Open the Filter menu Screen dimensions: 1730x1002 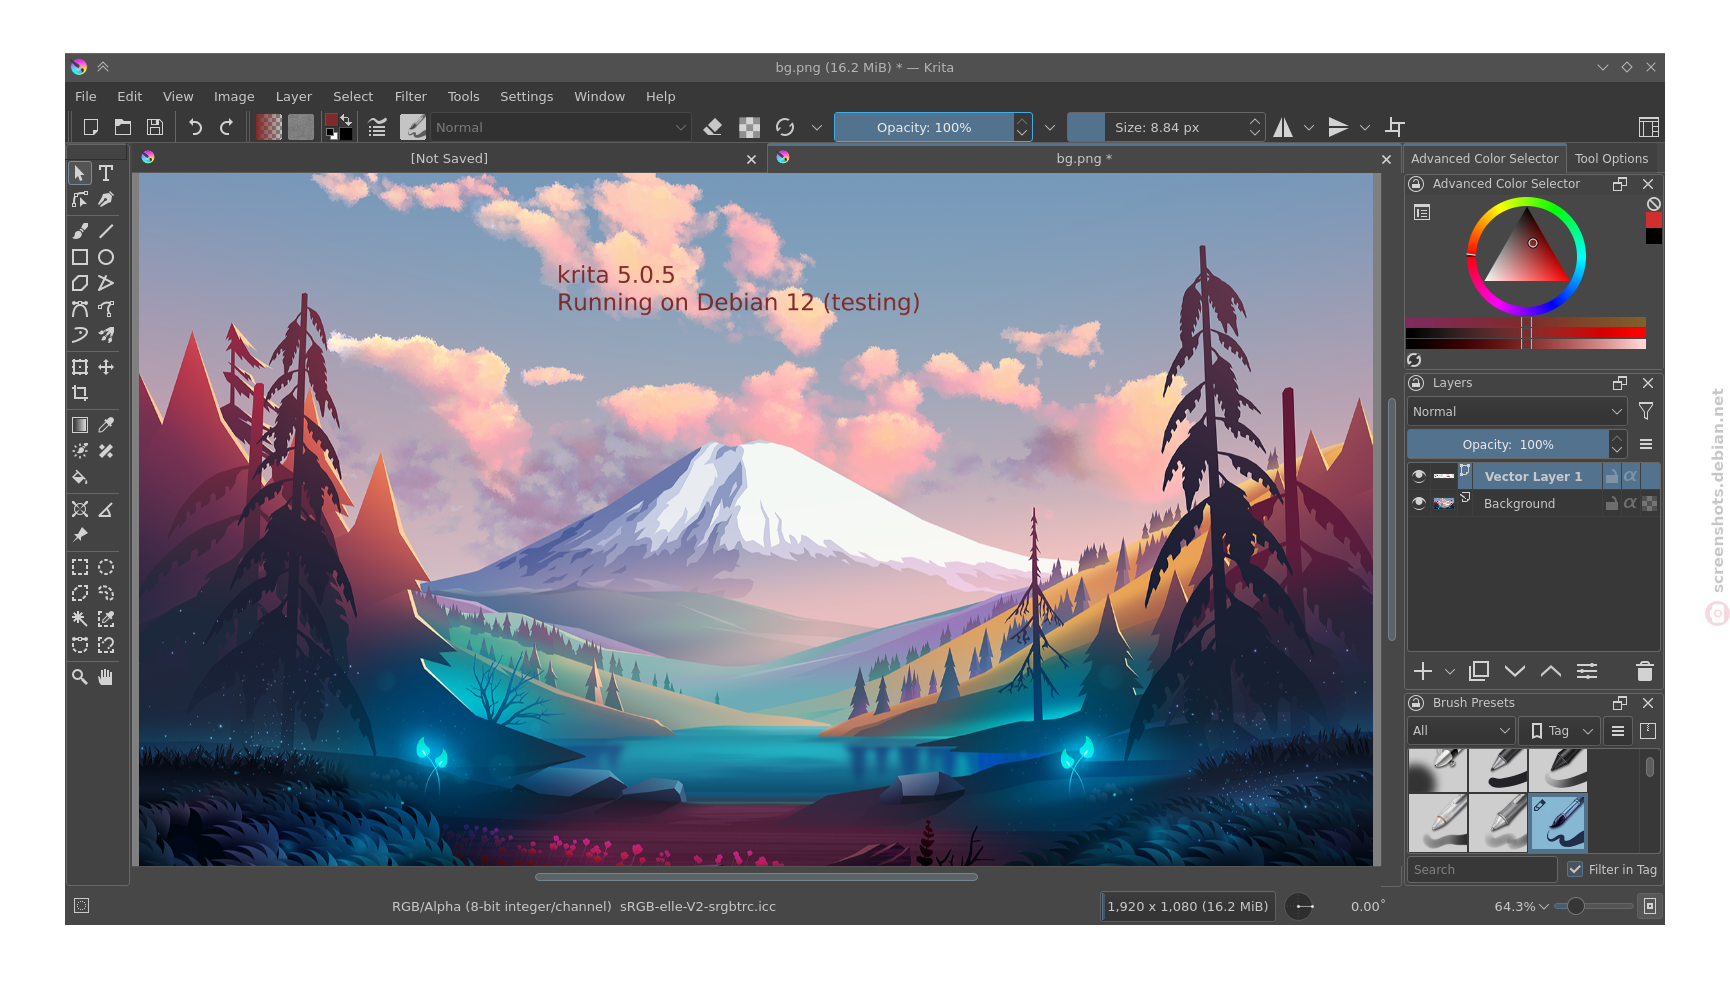(411, 96)
